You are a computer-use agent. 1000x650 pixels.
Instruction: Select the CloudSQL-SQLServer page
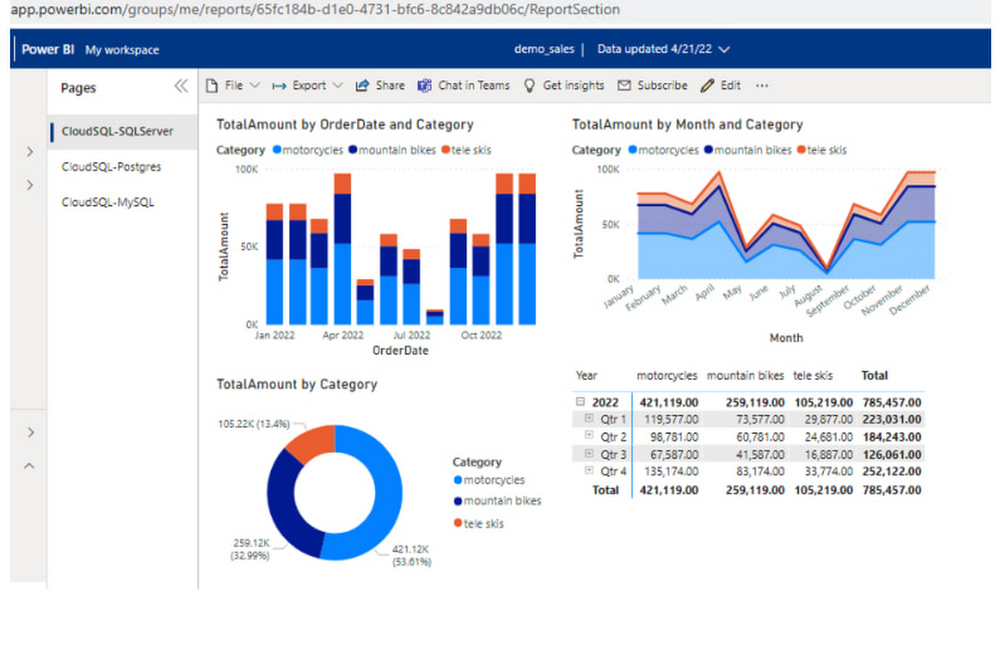click(x=118, y=131)
